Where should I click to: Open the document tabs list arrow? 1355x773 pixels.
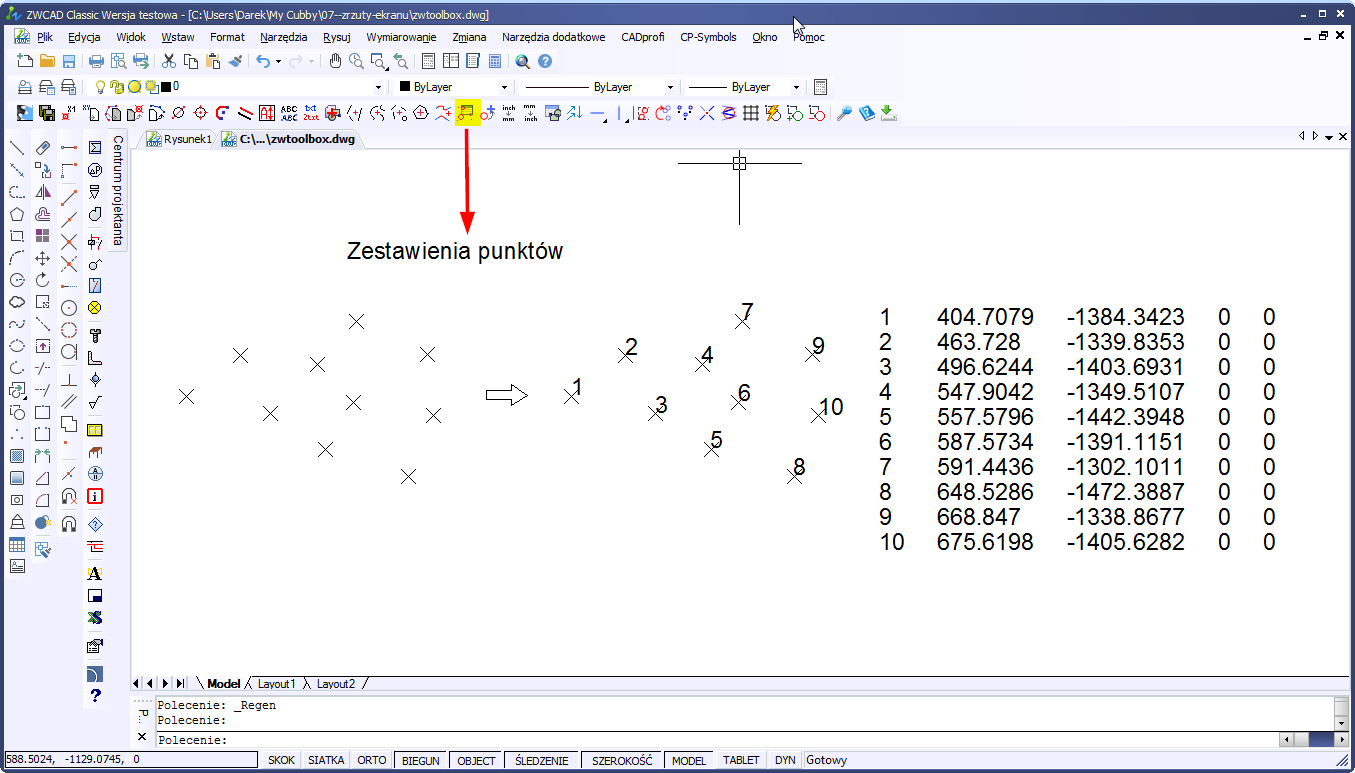pos(1328,138)
